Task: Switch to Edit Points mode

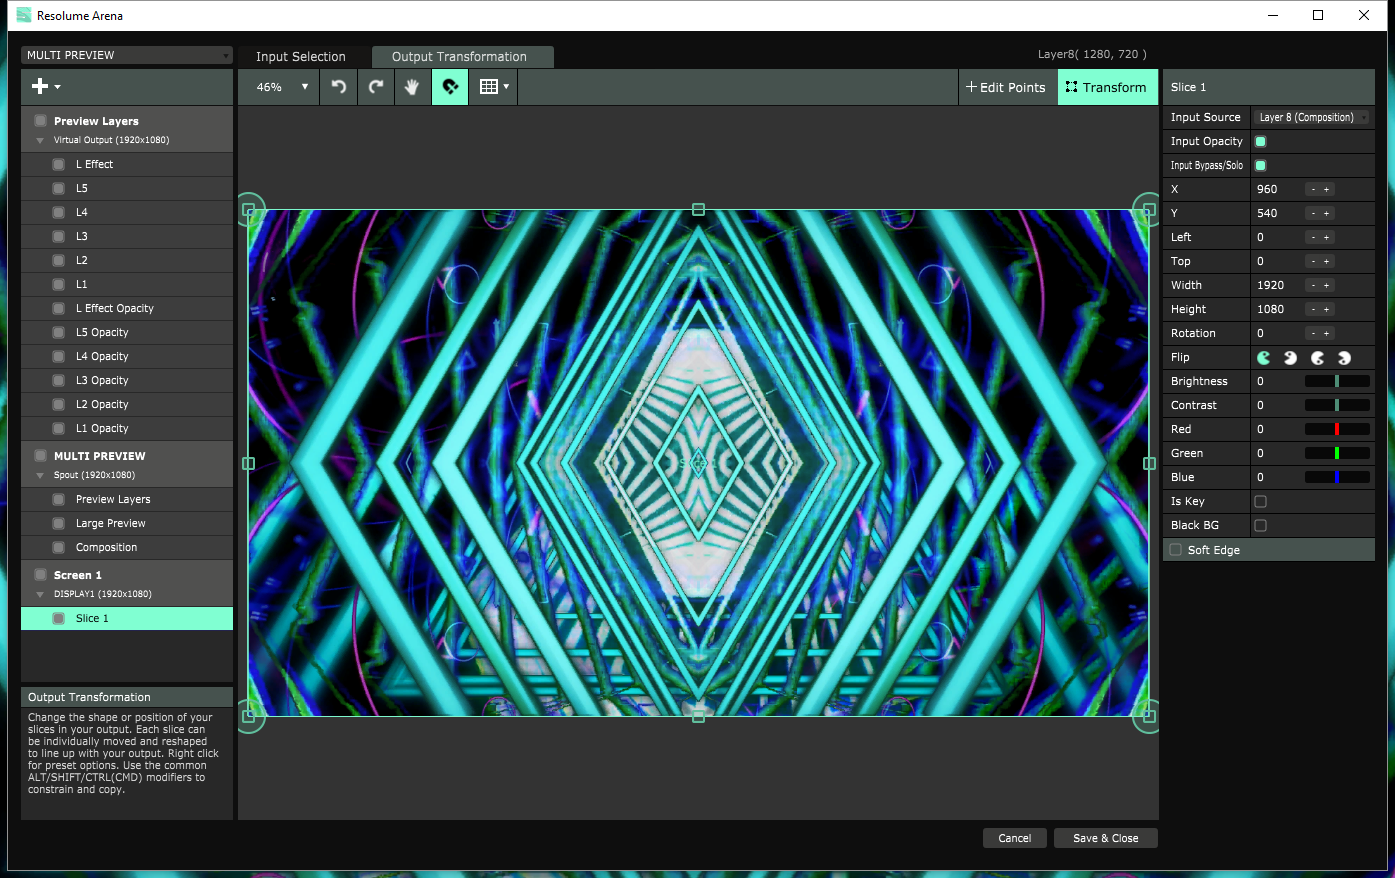Action: pyautogui.click(x=1006, y=87)
